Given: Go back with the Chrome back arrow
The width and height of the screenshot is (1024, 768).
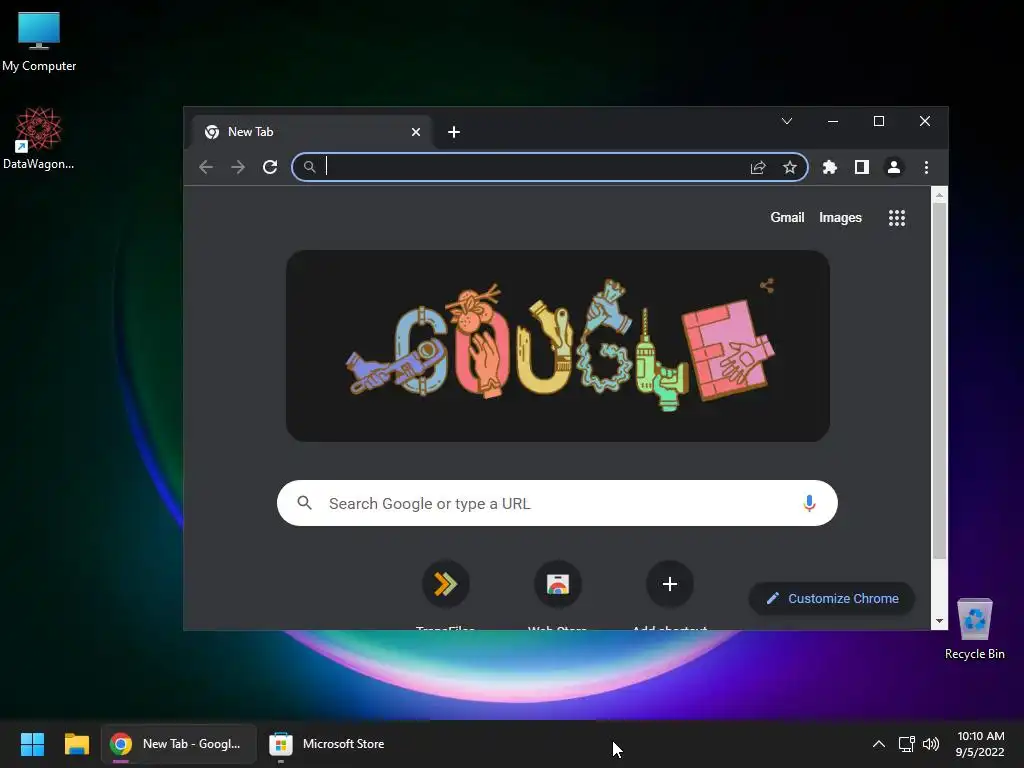Looking at the screenshot, I should 206,167.
